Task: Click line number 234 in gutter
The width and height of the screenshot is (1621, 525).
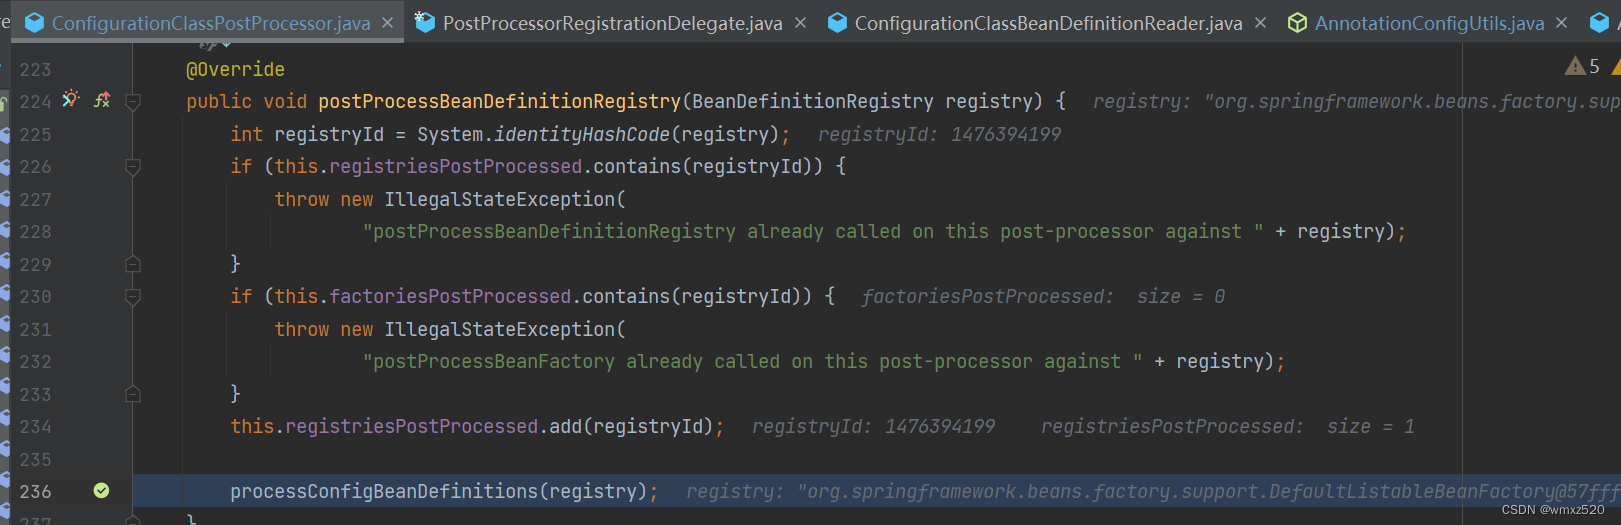Action: [35, 426]
